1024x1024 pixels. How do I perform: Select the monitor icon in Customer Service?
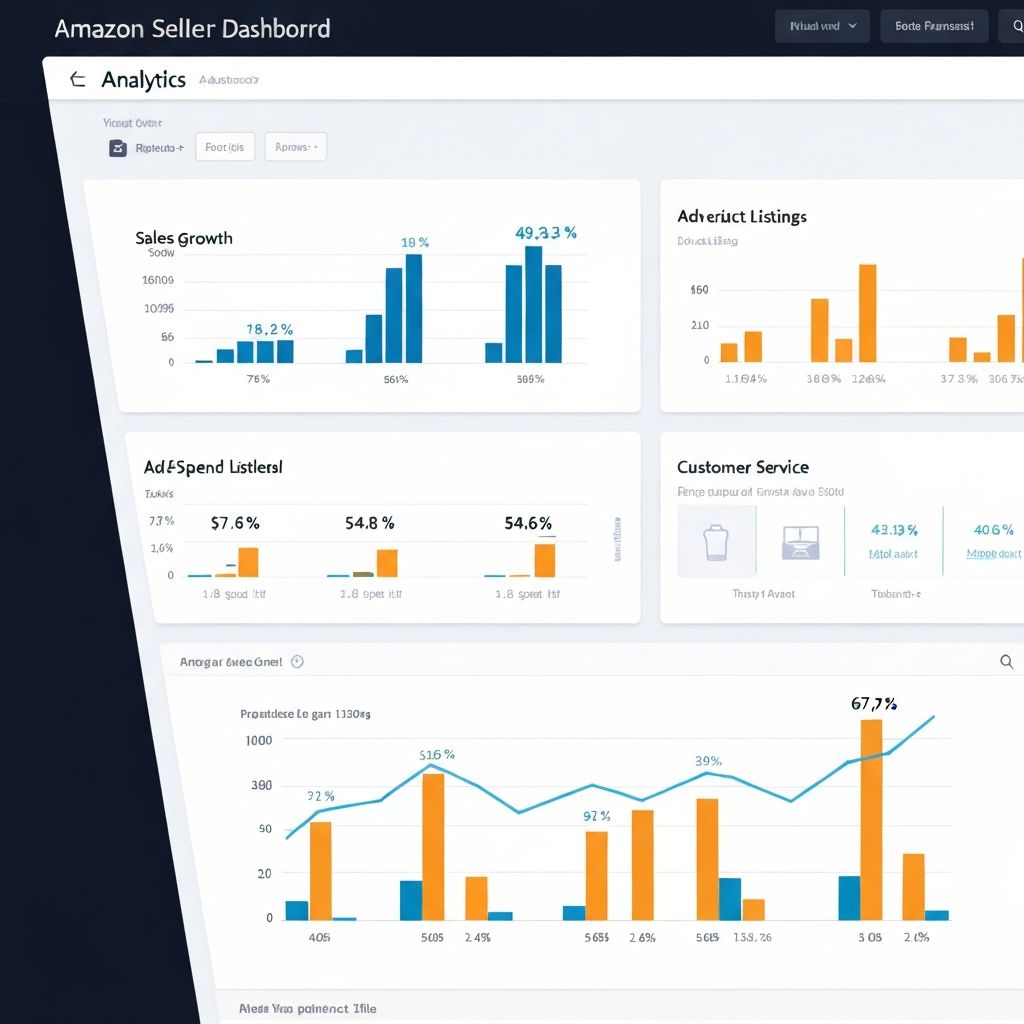(x=800, y=541)
